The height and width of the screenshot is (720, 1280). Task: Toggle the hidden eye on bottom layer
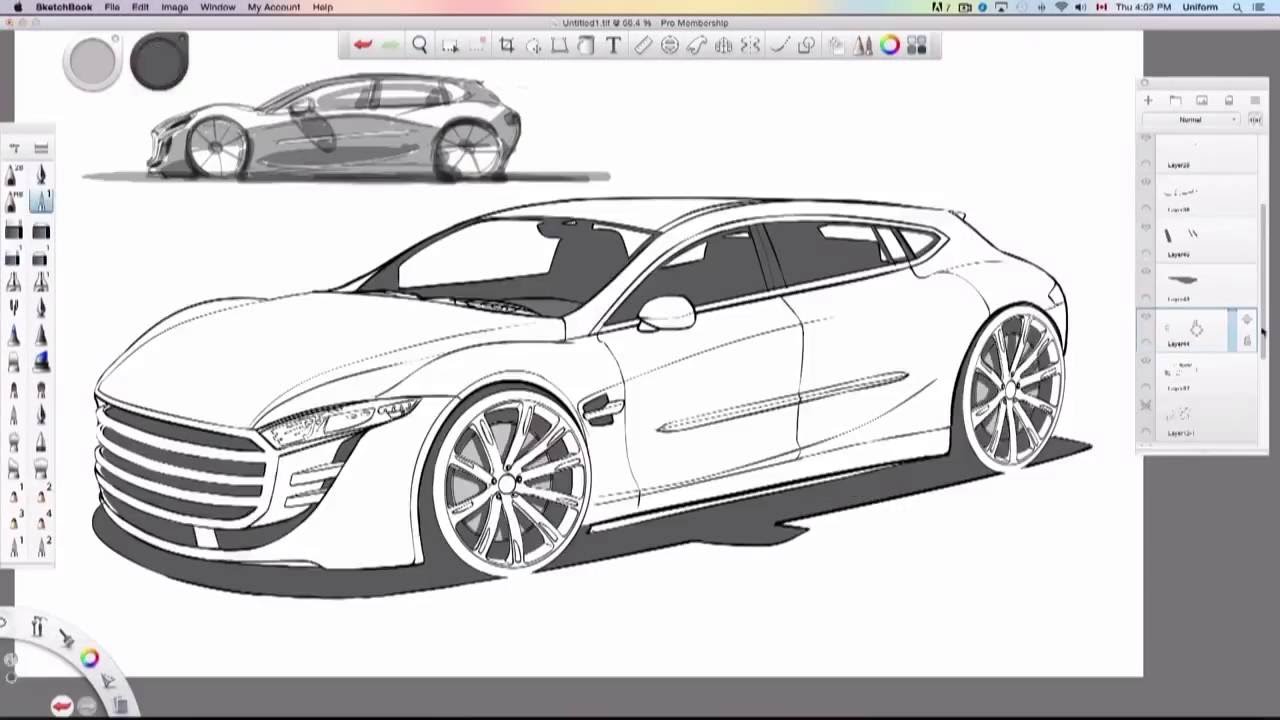1146,405
